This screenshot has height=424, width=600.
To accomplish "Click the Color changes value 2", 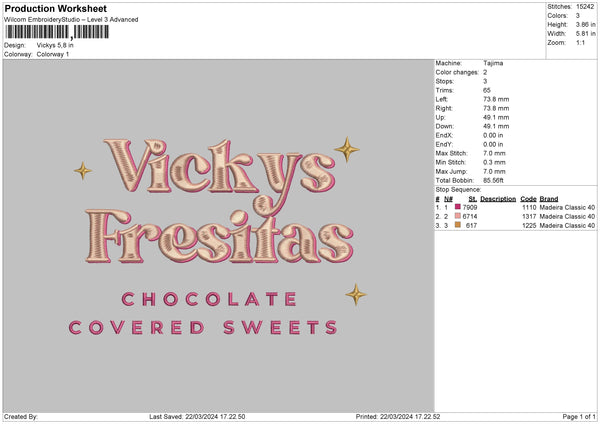I will click(x=485, y=72).
